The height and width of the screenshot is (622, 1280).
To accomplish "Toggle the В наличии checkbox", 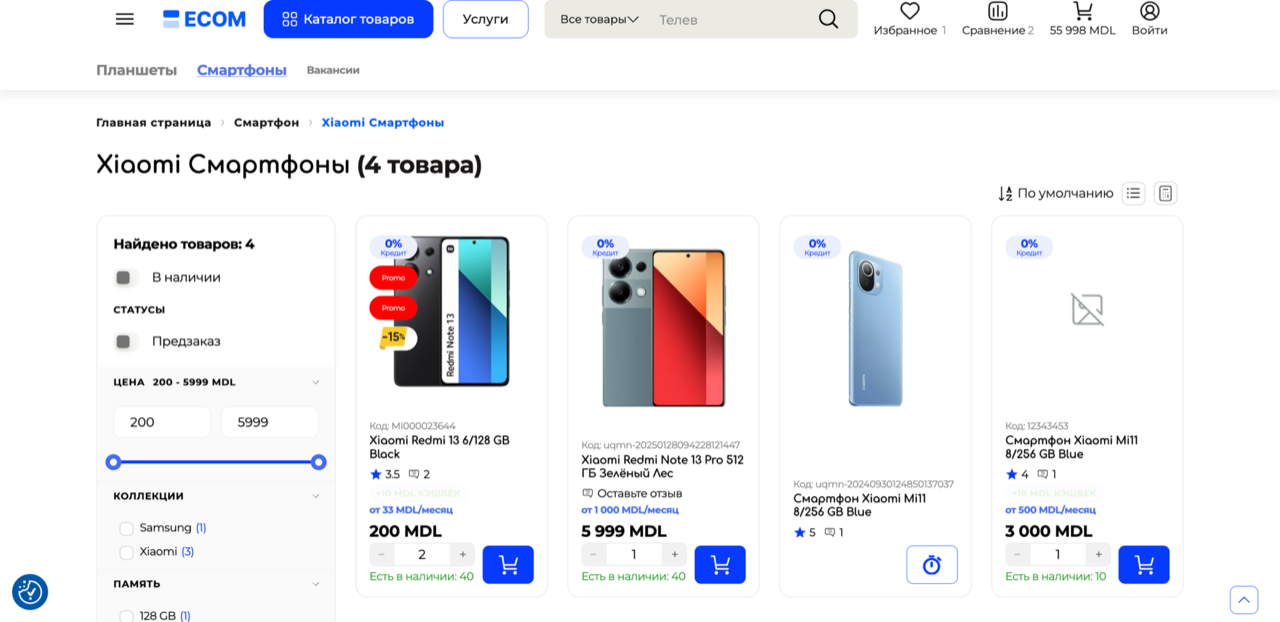I will pyautogui.click(x=124, y=278).
